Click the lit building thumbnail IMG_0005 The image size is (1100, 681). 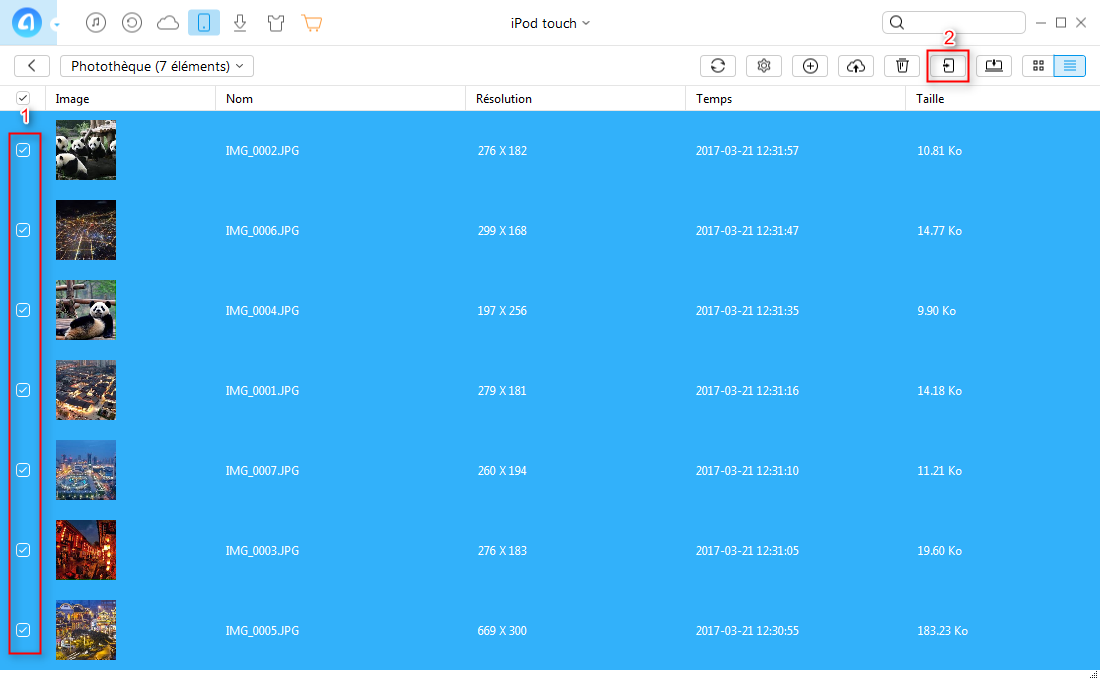tap(86, 630)
